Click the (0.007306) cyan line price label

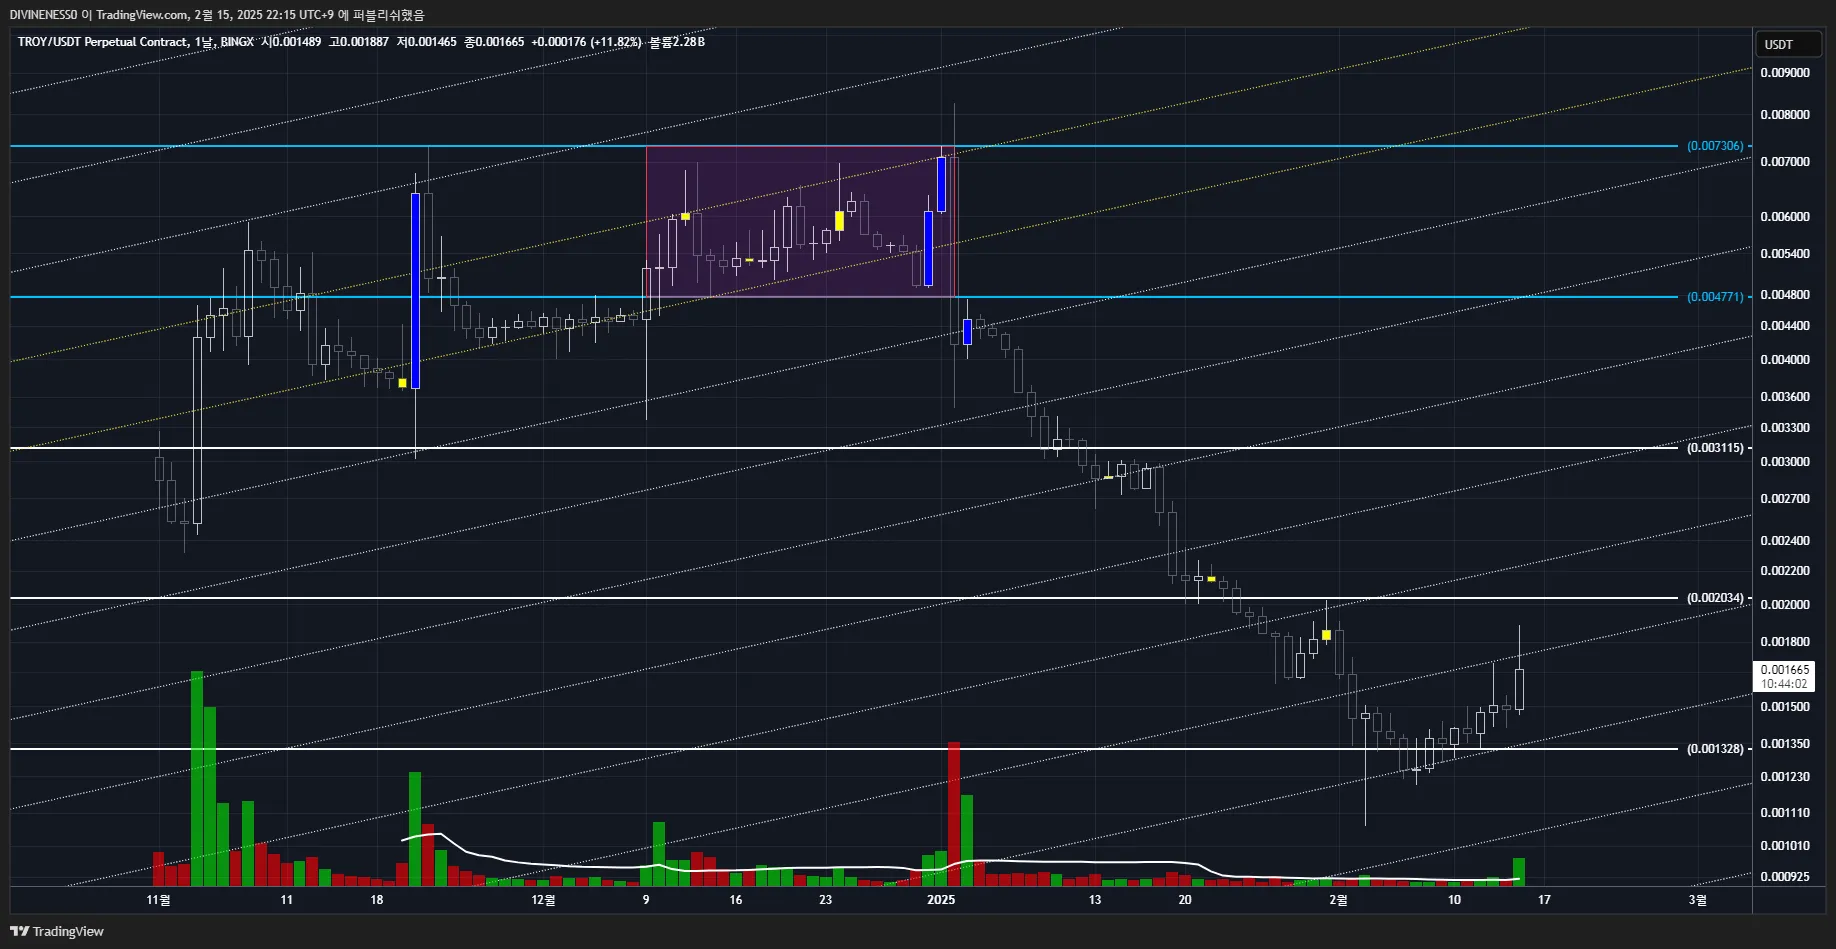point(1715,146)
